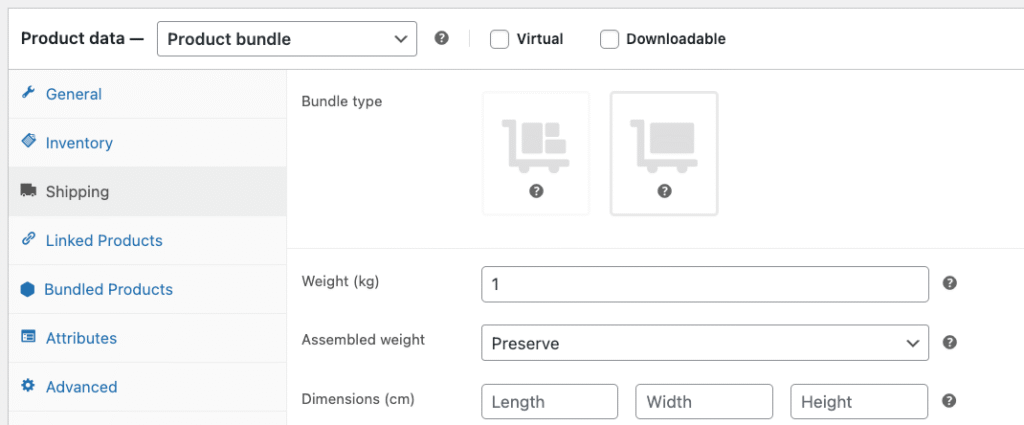Viewport: 1024px width, 425px height.
Task: Click the help icon beside Weight field
Action: pyautogui.click(x=950, y=283)
